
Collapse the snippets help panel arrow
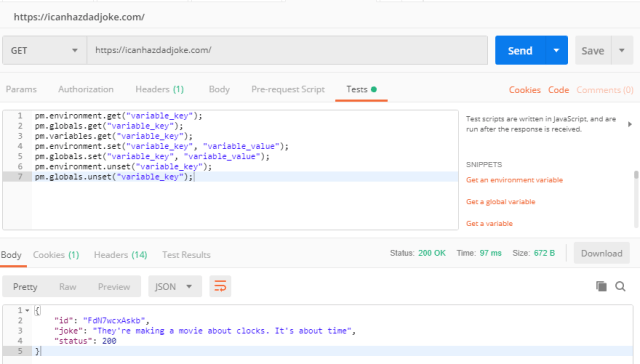click(630, 124)
